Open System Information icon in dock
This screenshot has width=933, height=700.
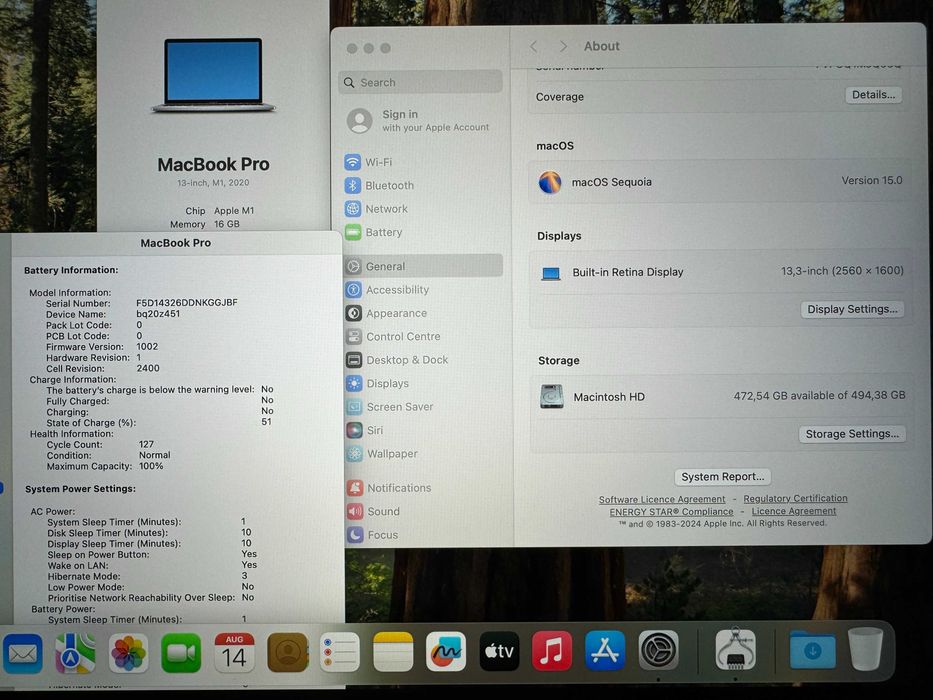735,649
